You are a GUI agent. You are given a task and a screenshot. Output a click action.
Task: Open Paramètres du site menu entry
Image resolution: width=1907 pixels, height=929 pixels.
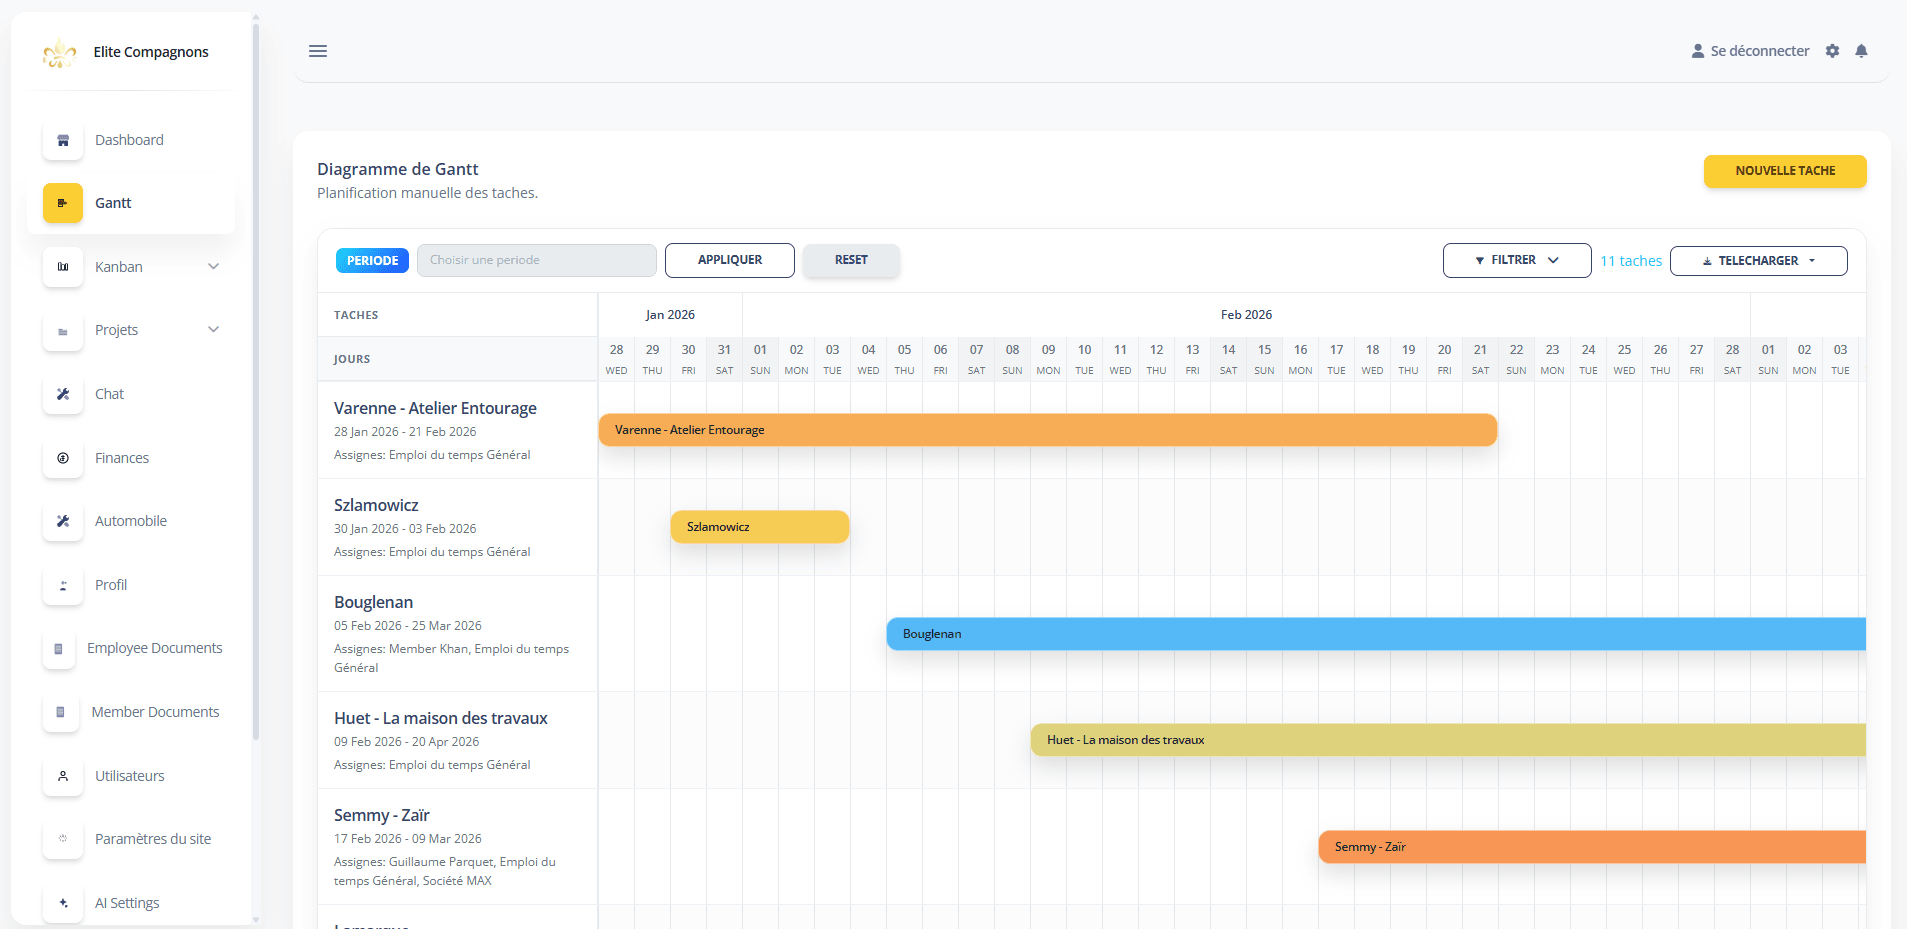point(152,839)
